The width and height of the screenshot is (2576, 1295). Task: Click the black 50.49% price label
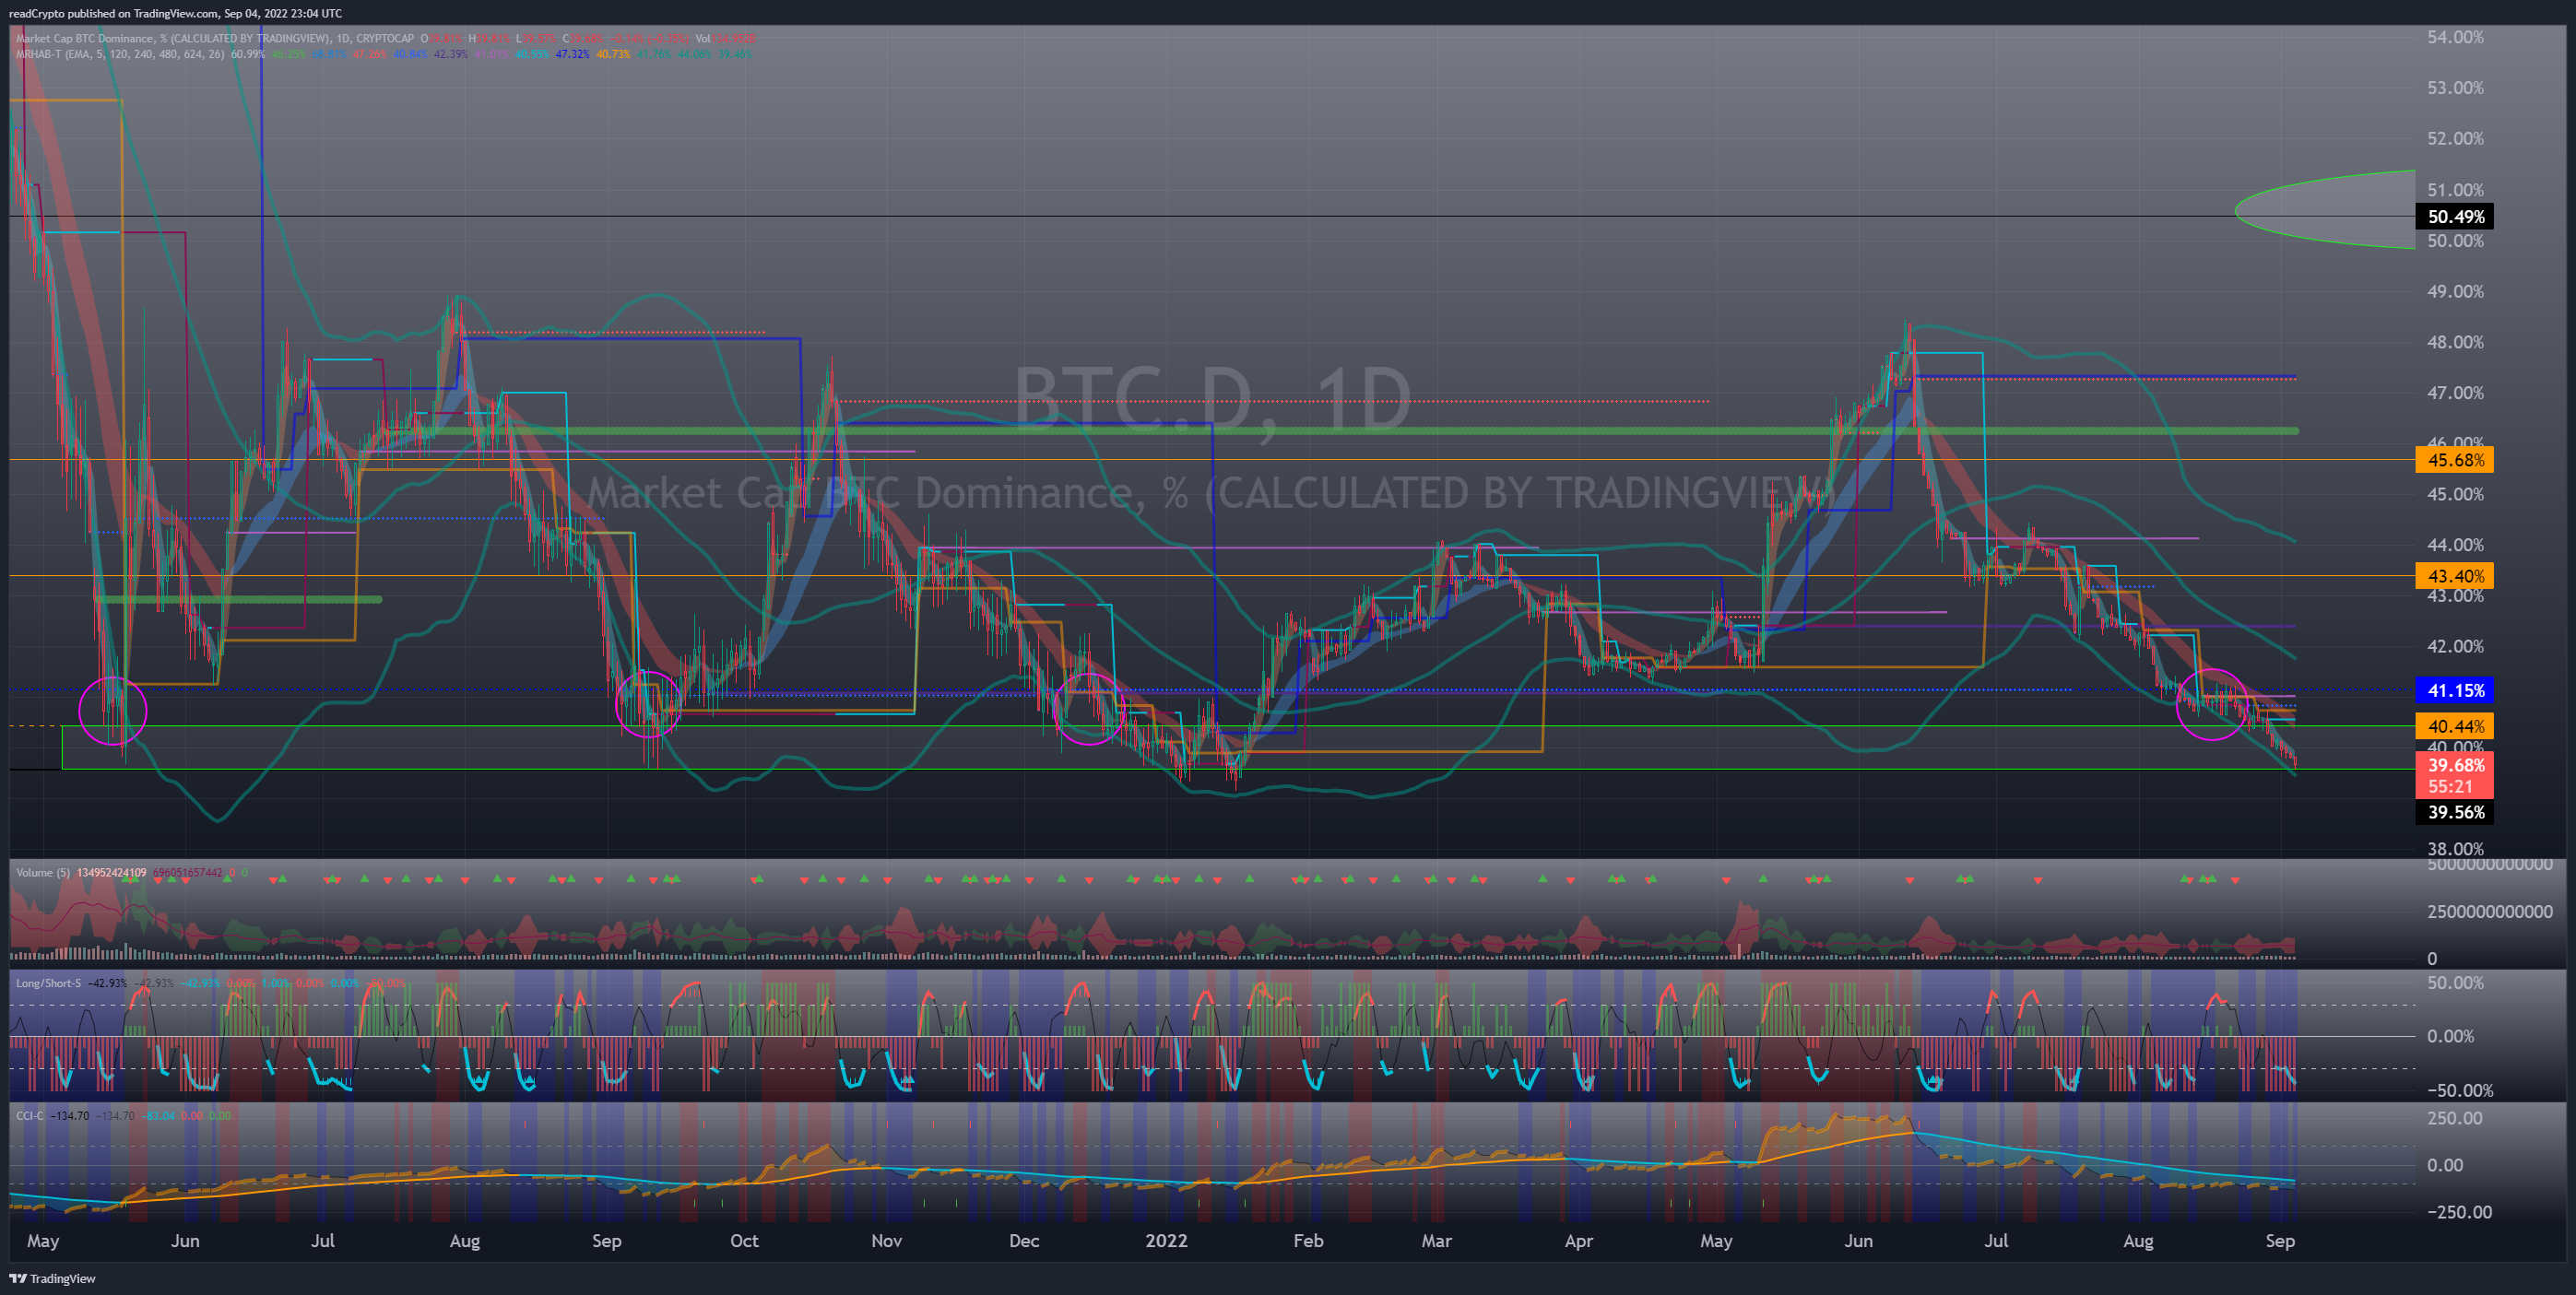tap(2454, 217)
